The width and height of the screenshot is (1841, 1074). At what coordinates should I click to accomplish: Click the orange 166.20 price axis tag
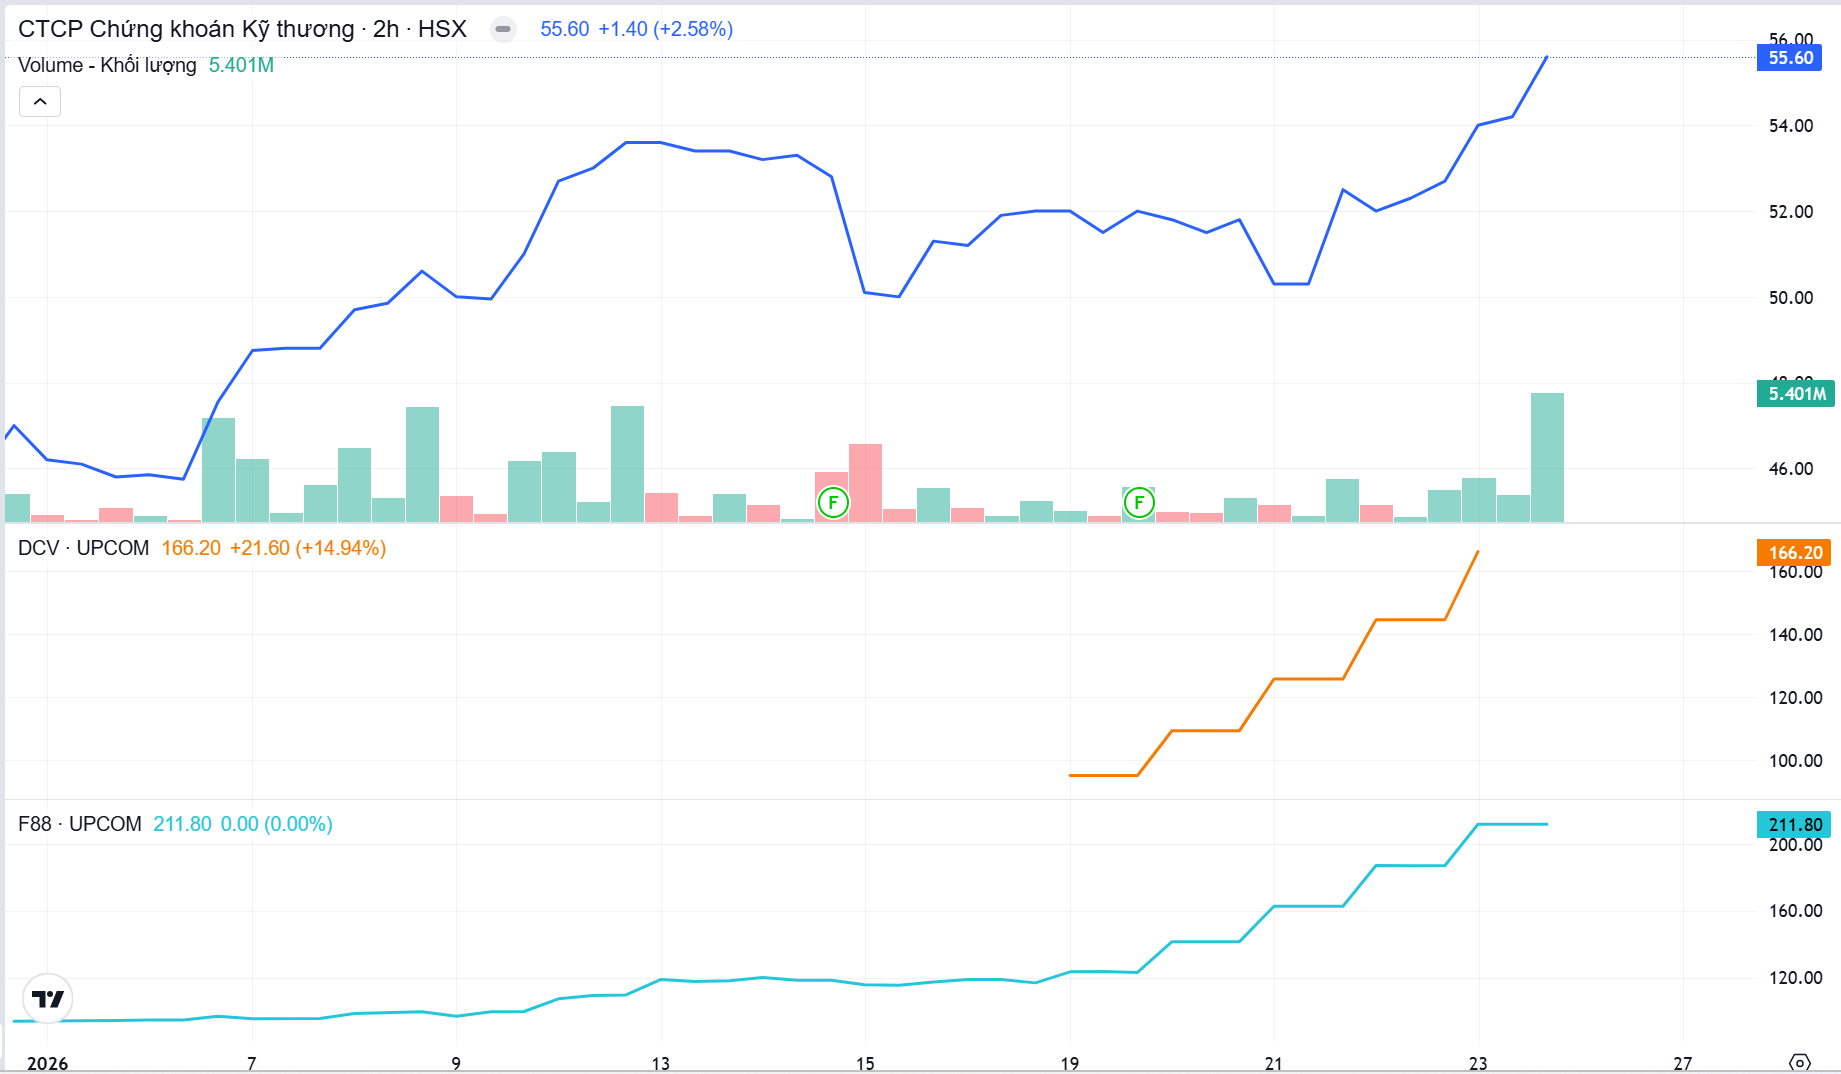(x=1794, y=552)
